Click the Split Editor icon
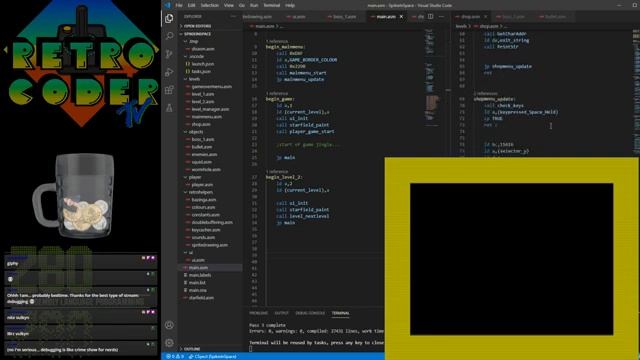640x360 pixels. click(431, 16)
